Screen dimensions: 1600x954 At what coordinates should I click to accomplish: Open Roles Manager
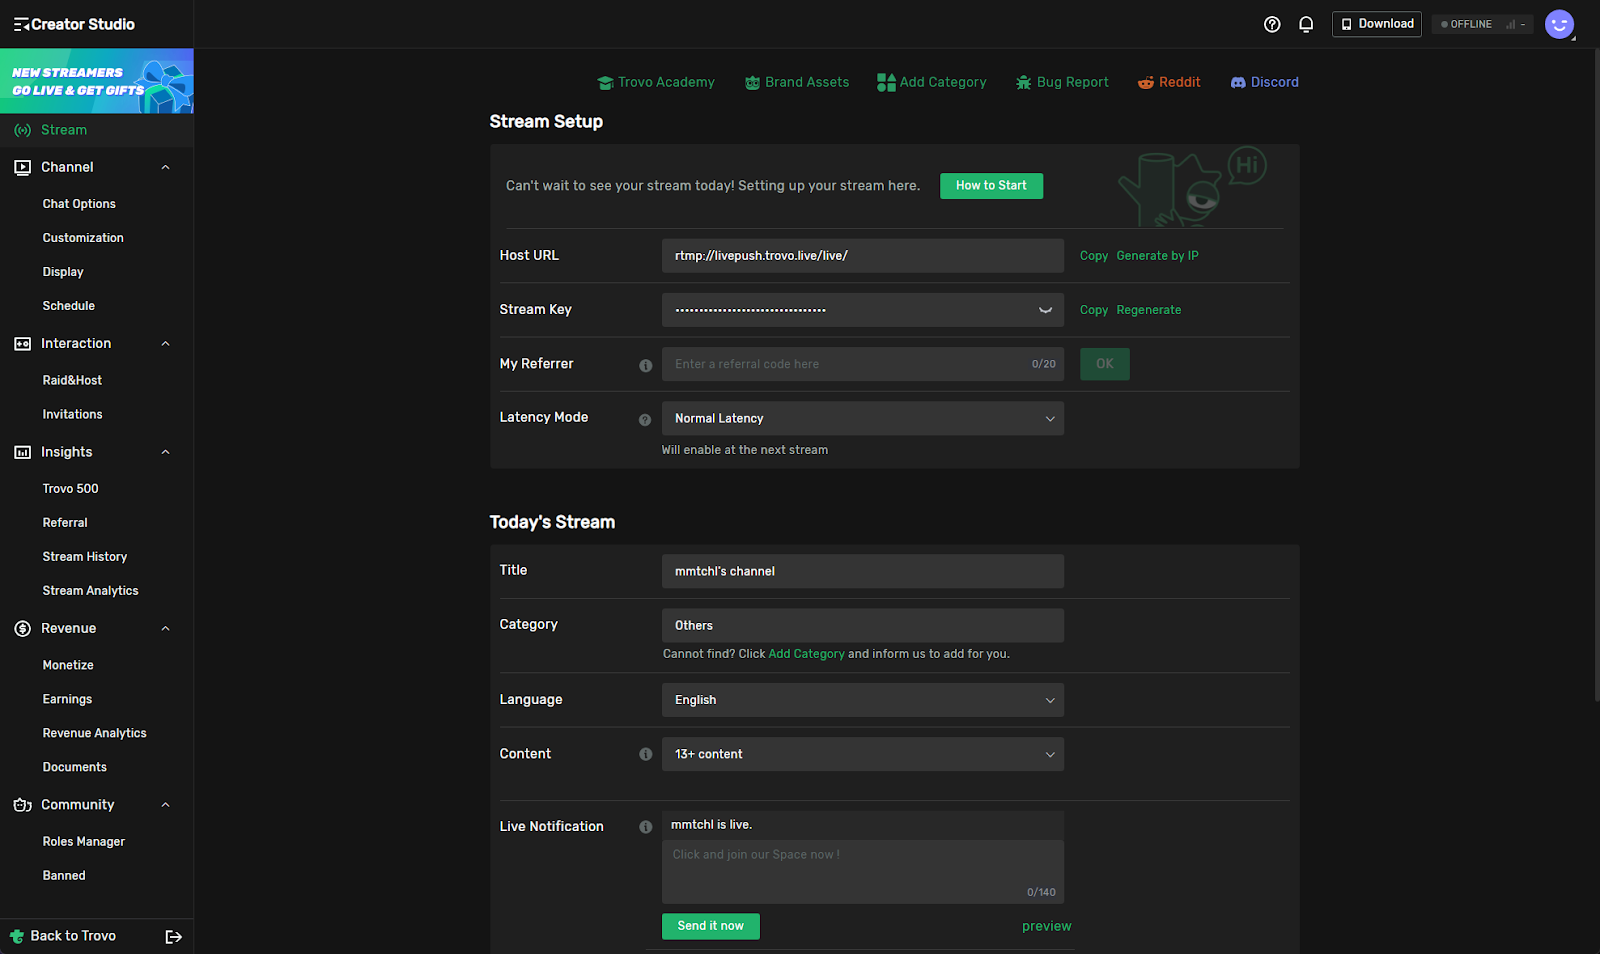(84, 842)
